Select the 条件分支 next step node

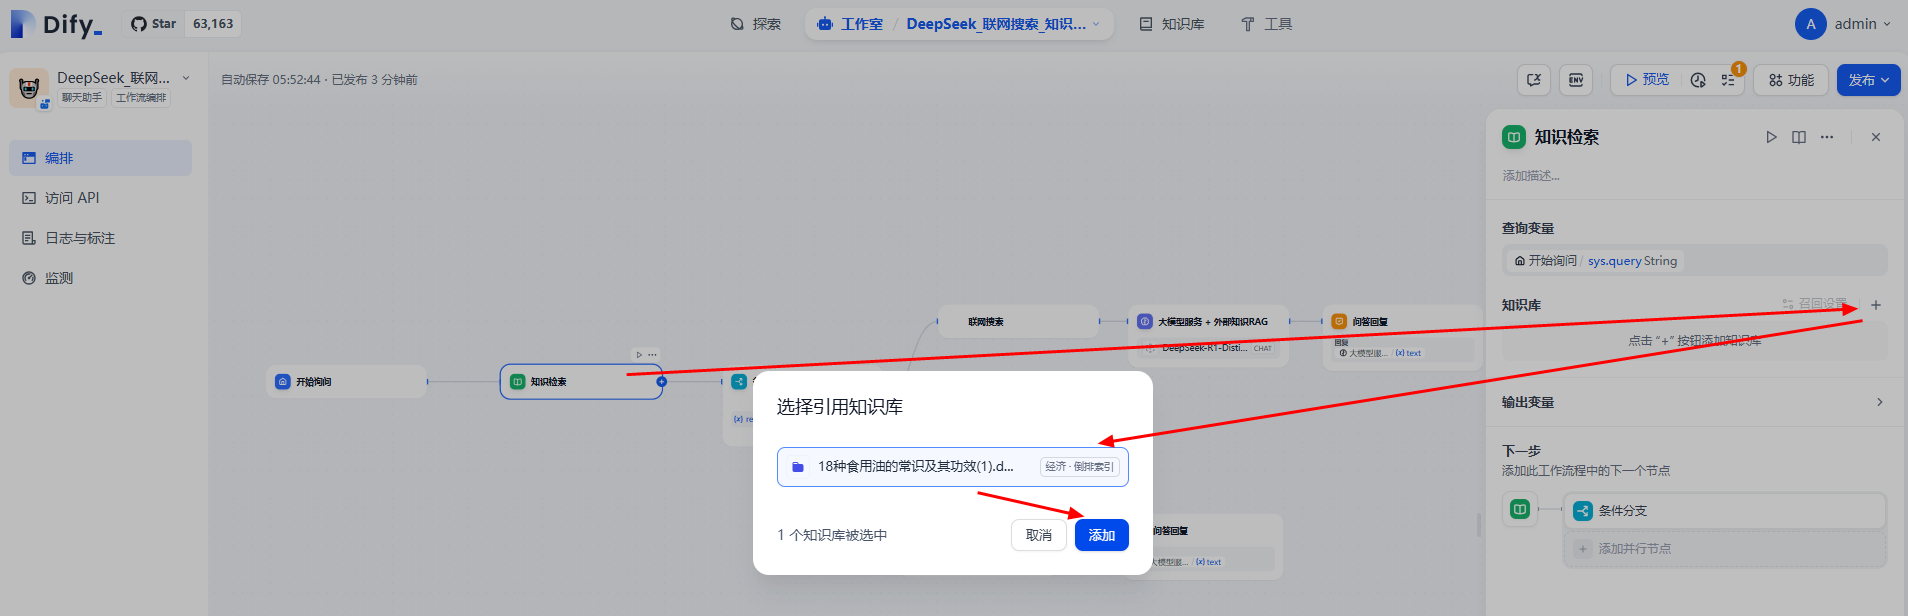pos(1725,511)
